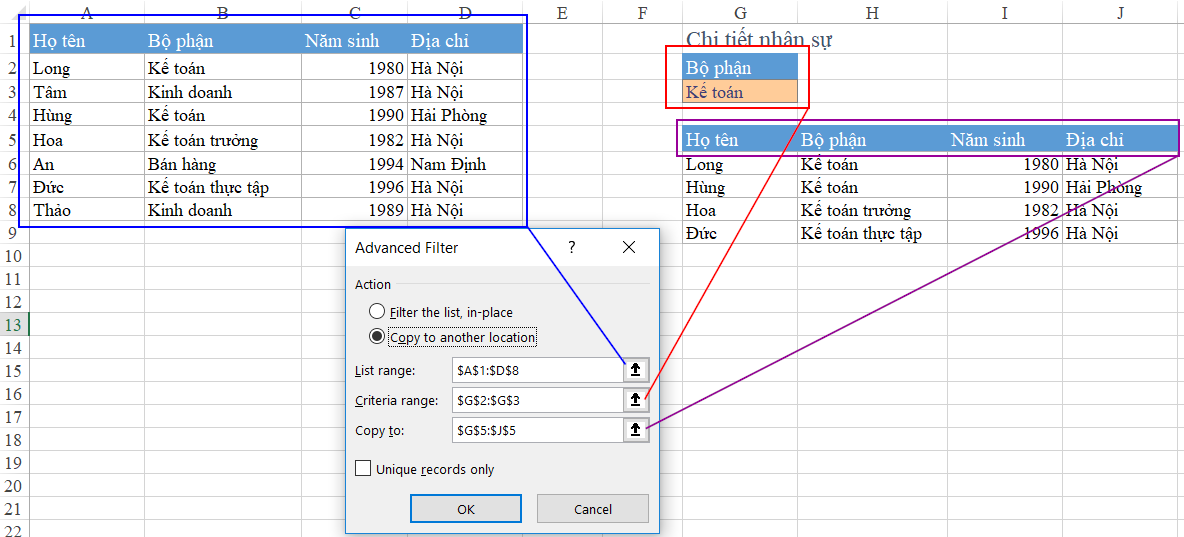Click the Advanced Filter help question mark
The image size is (1184, 537).
pyautogui.click(x=572, y=247)
